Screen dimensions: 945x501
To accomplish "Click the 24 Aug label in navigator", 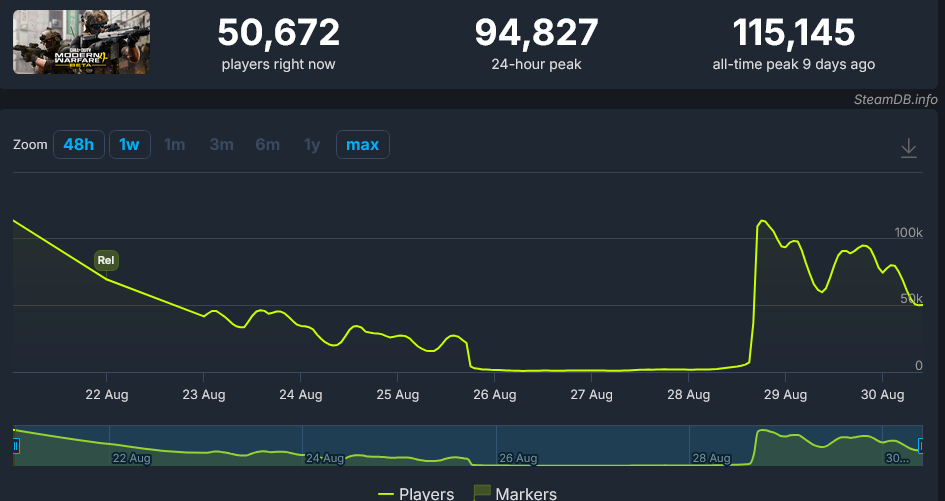I will [325, 458].
